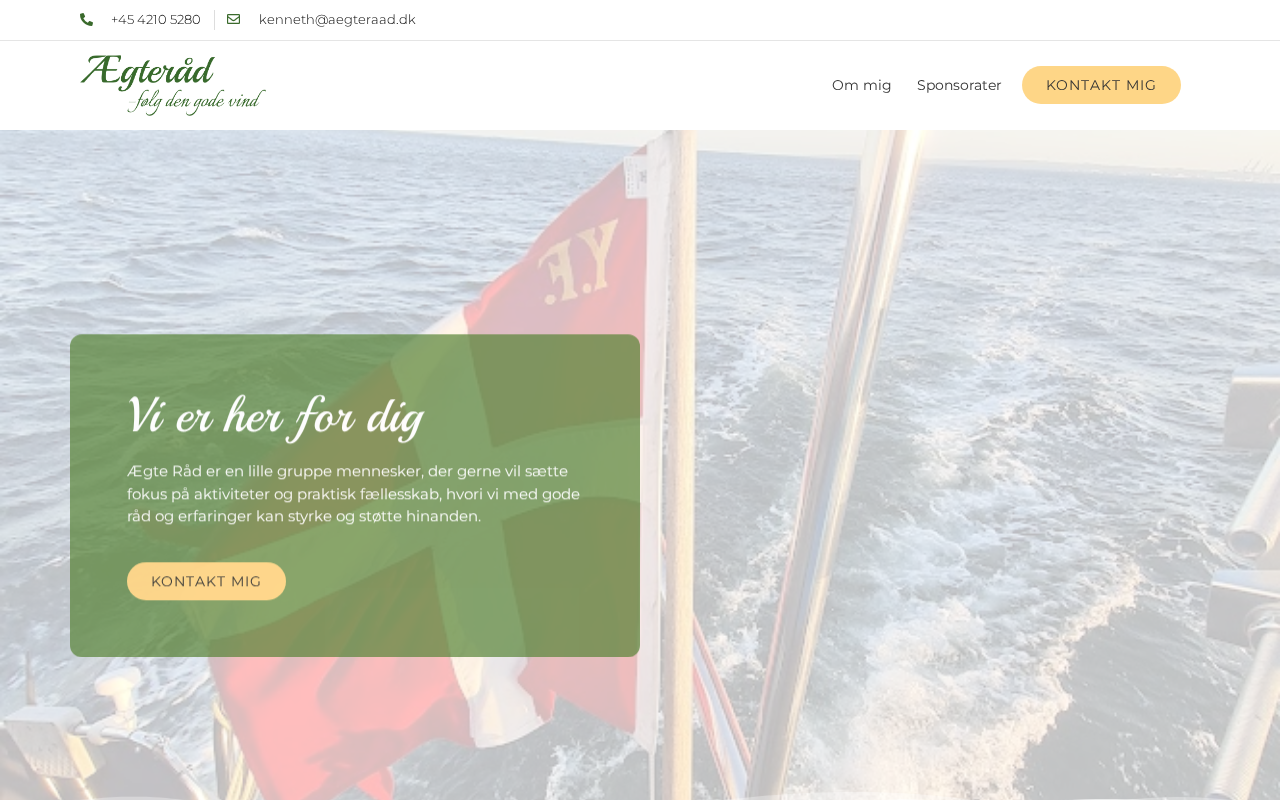Click the Ægte Råd description paragraph
The width and height of the screenshot is (1280, 800).
354,494
